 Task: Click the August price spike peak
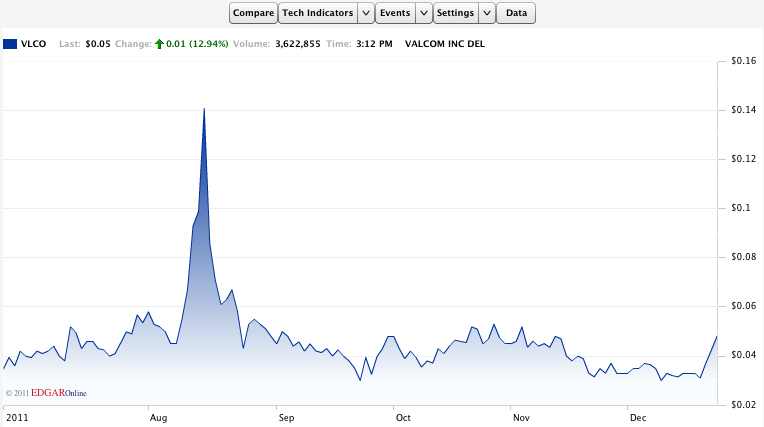[204, 109]
